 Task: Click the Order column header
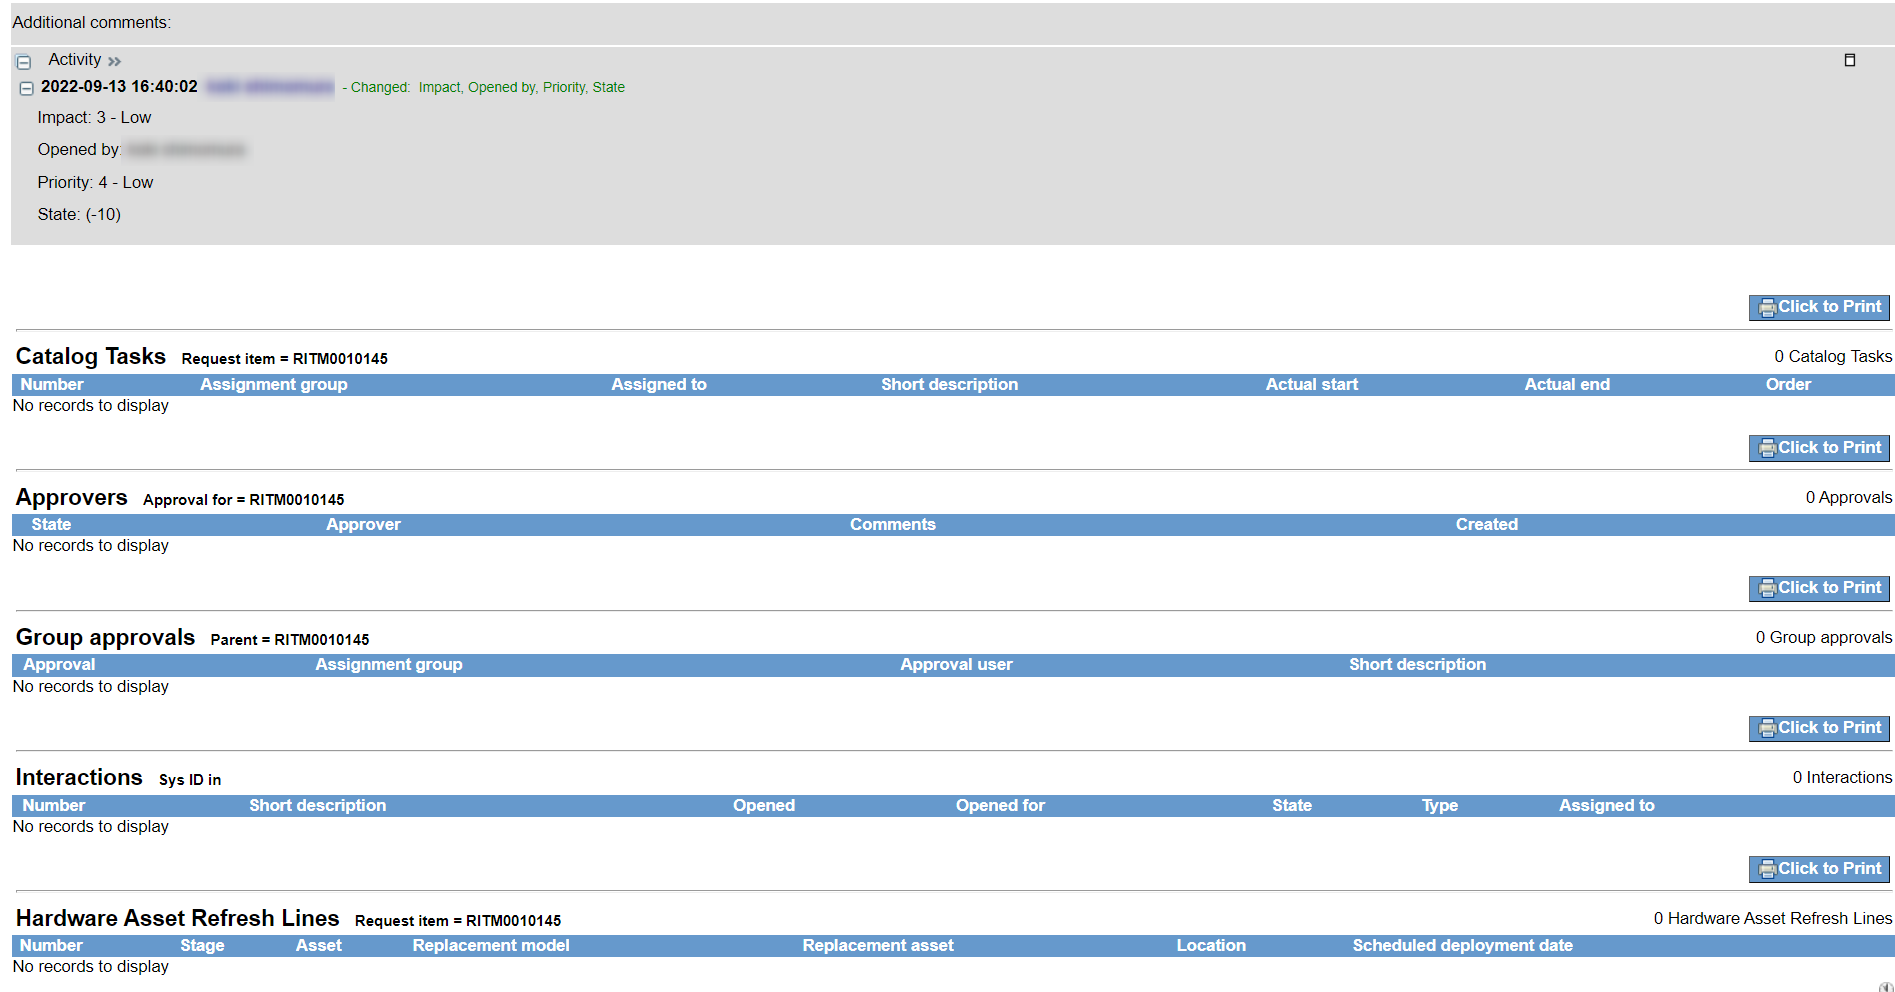tap(1788, 384)
